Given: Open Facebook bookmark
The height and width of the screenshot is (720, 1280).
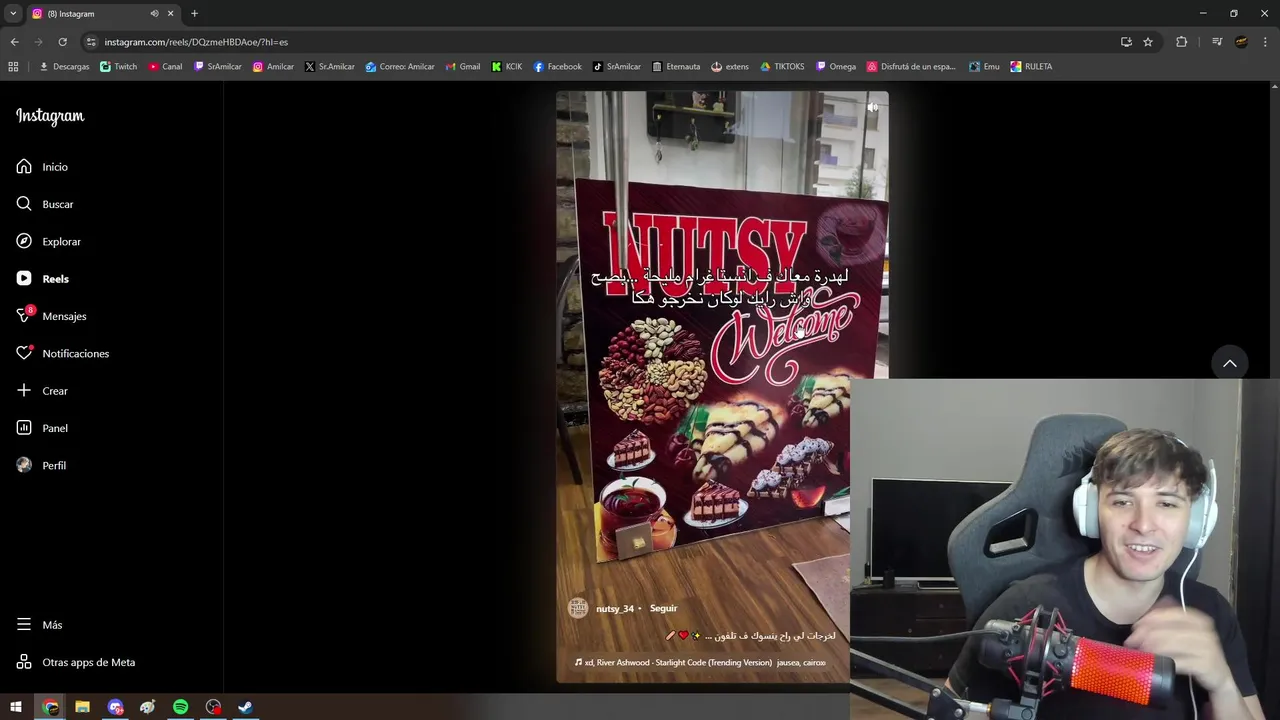Looking at the screenshot, I should click(x=557, y=66).
